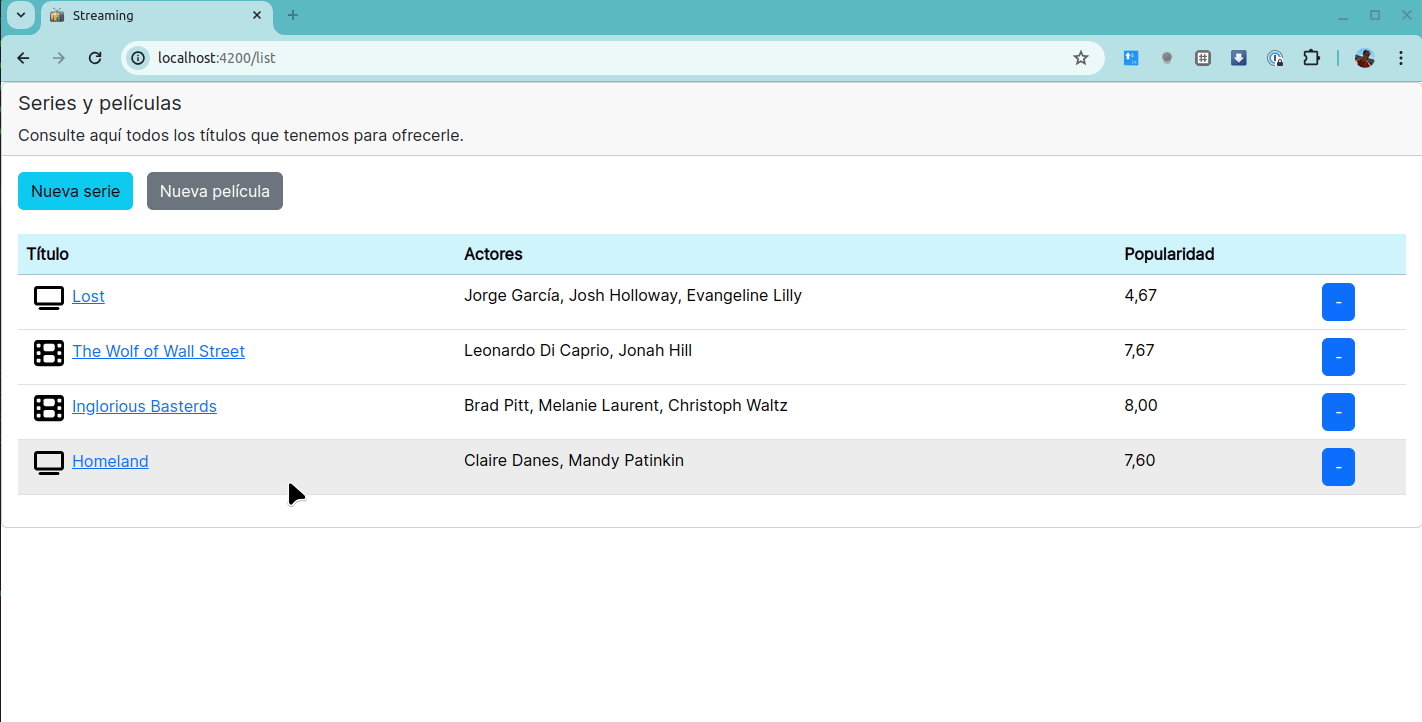
Task: Click popularity value 4,67
Action: (1140, 295)
